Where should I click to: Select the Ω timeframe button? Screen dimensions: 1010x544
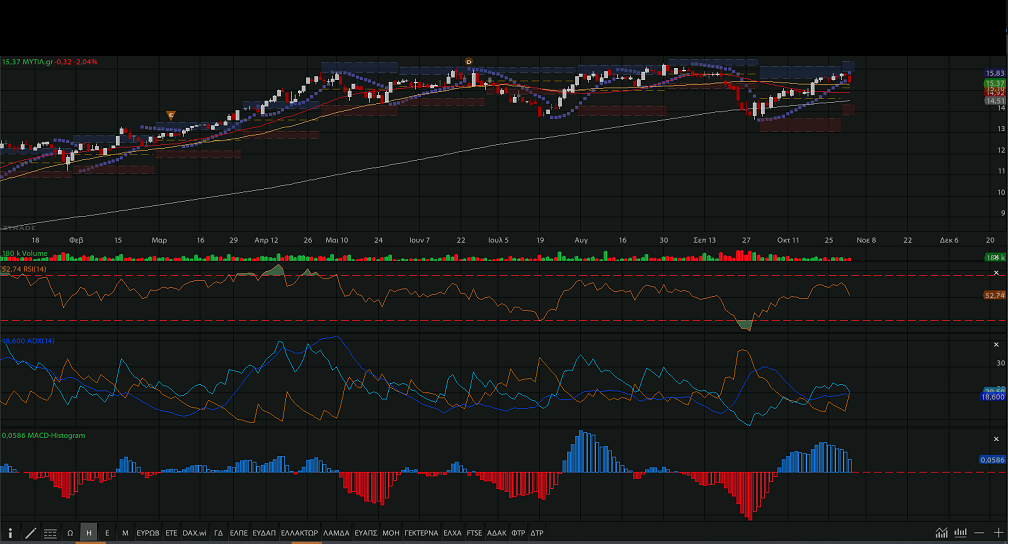pos(70,533)
